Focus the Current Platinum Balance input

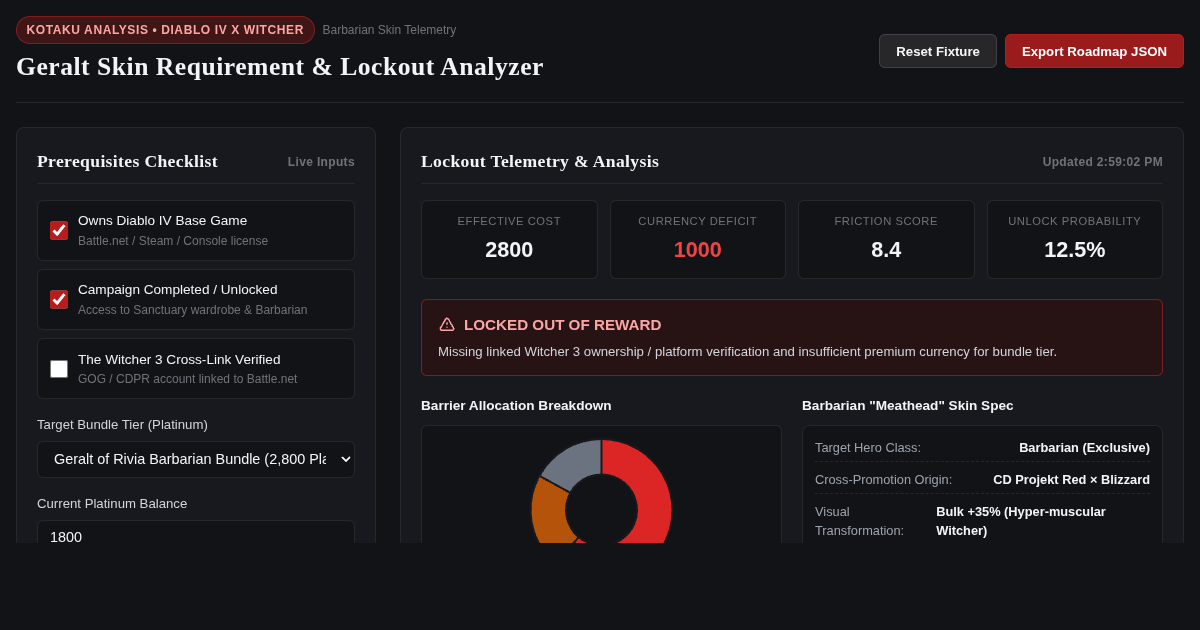(196, 534)
